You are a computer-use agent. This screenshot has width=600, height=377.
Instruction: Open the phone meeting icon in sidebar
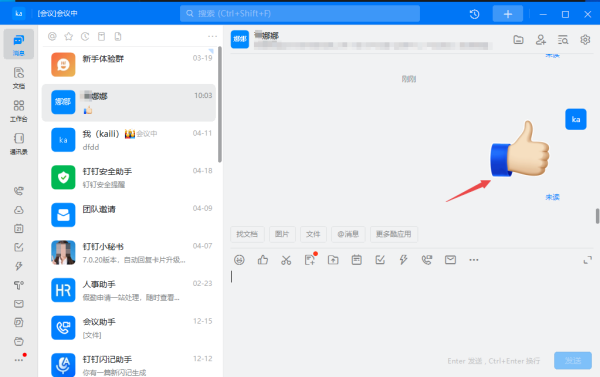coord(19,191)
